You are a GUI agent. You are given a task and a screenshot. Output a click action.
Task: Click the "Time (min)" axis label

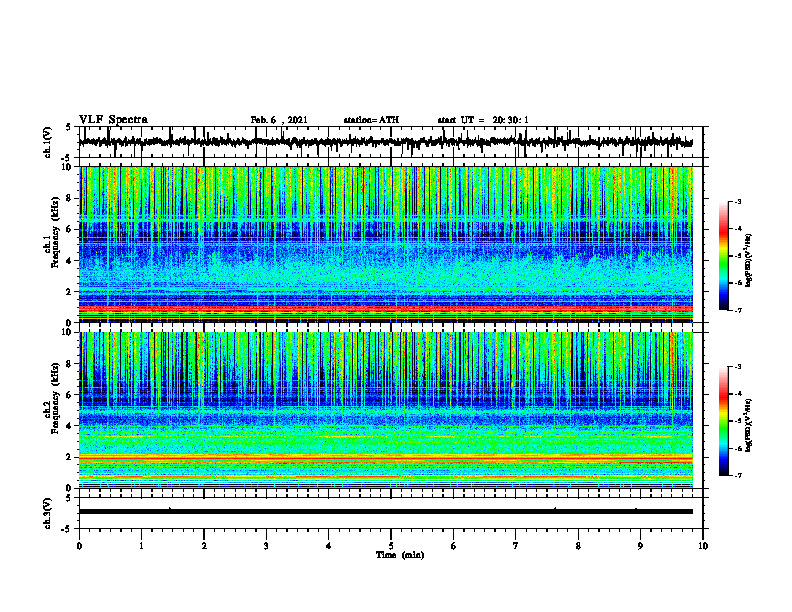point(400,555)
